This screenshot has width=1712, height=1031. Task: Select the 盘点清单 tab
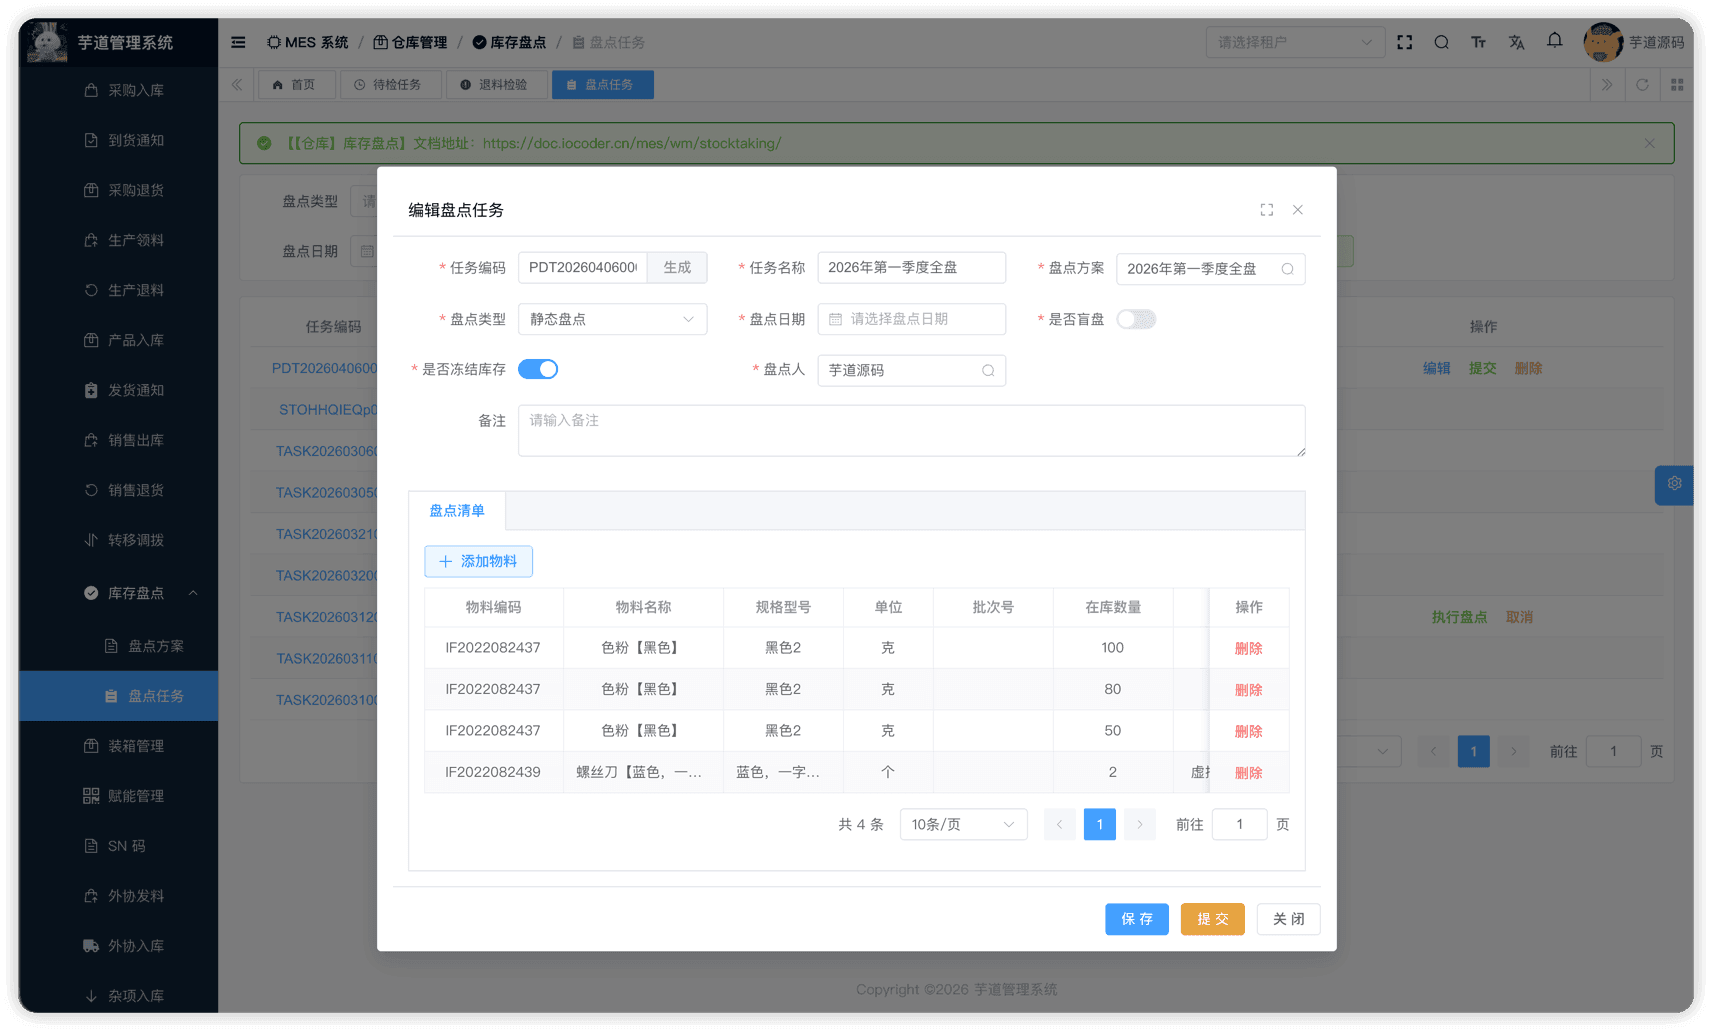456,511
